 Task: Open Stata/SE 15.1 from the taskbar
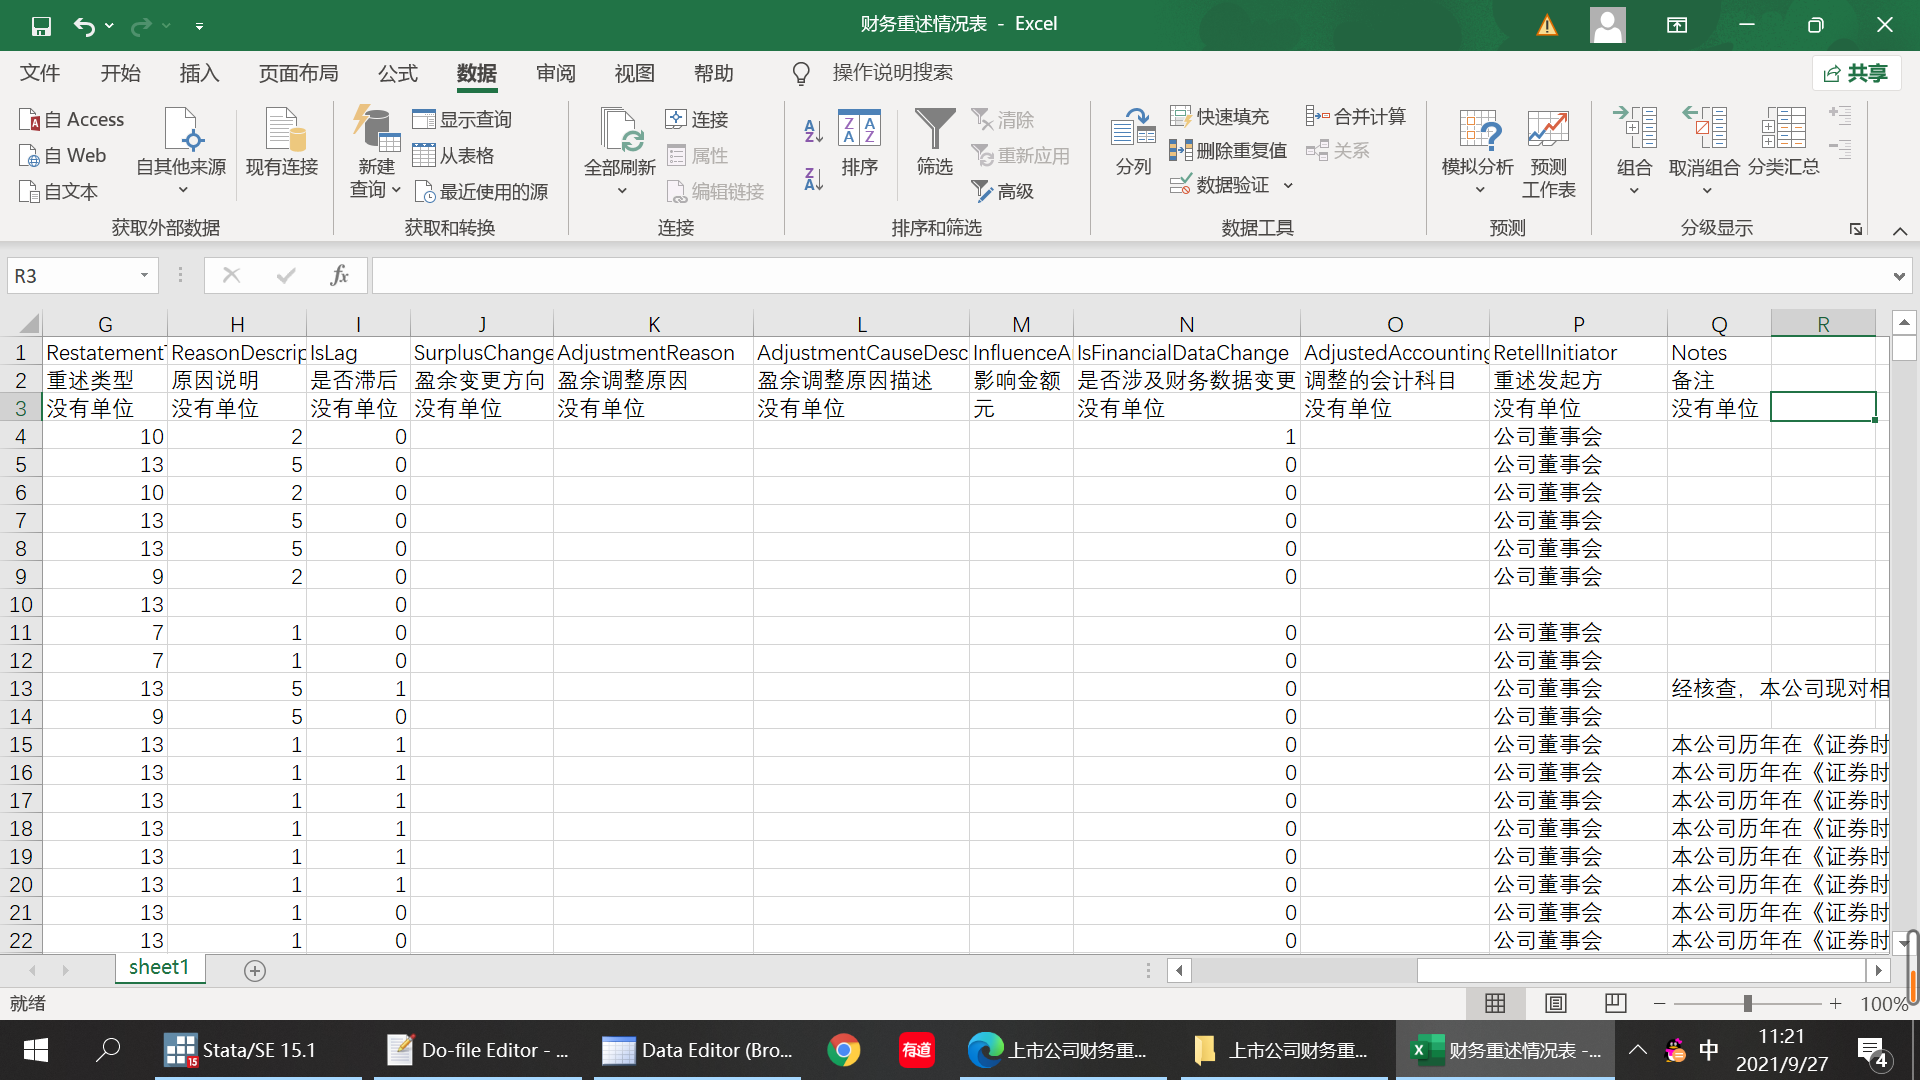point(241,1050)
